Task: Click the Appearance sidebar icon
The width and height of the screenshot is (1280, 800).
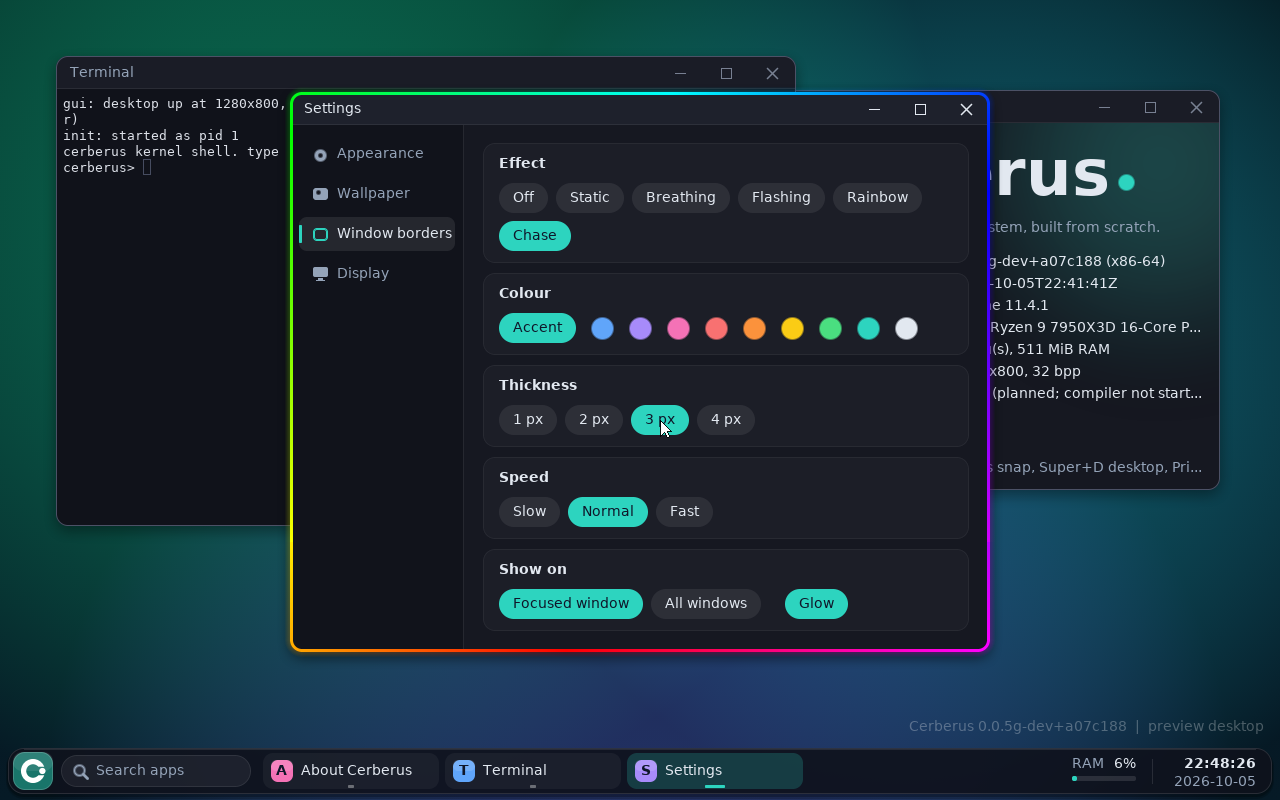Action: (320, 155)
